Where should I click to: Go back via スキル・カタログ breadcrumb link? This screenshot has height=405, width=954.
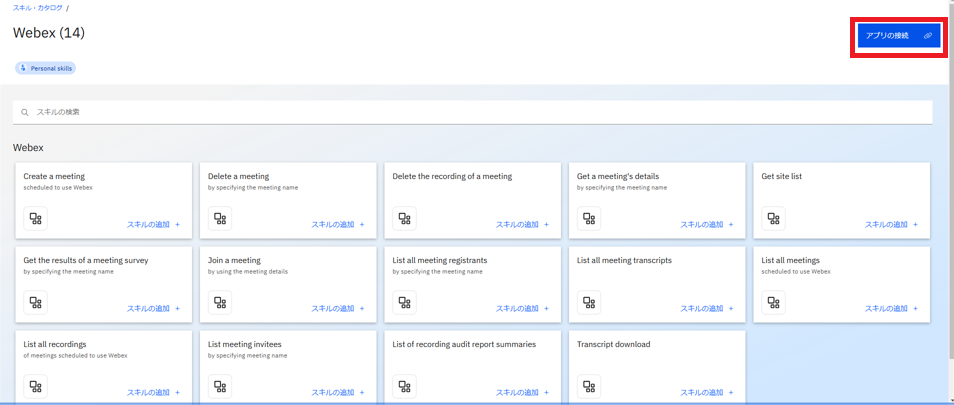tap(38, 8)
